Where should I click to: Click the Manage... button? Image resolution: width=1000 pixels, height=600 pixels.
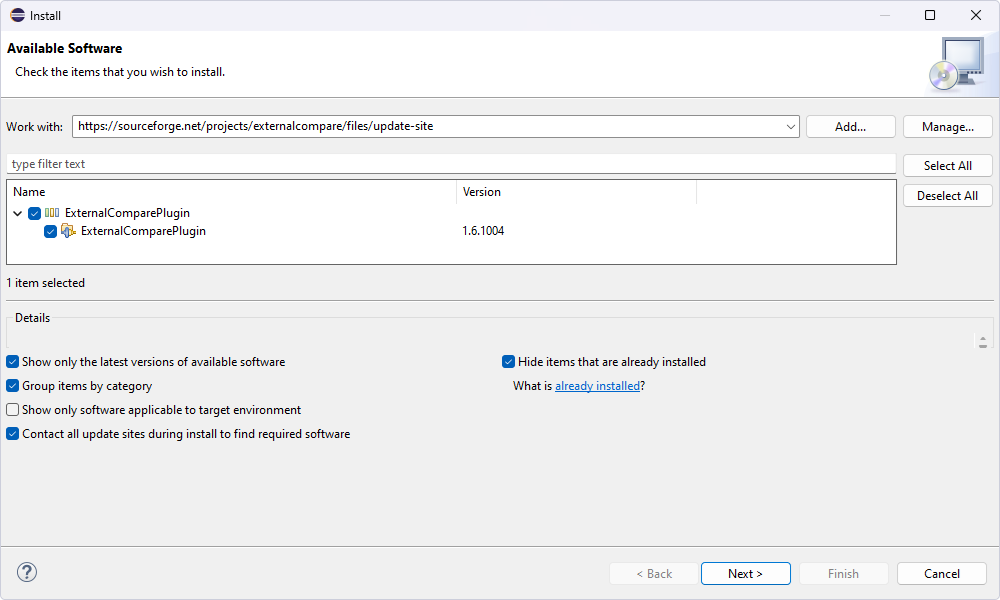(948, 127)
